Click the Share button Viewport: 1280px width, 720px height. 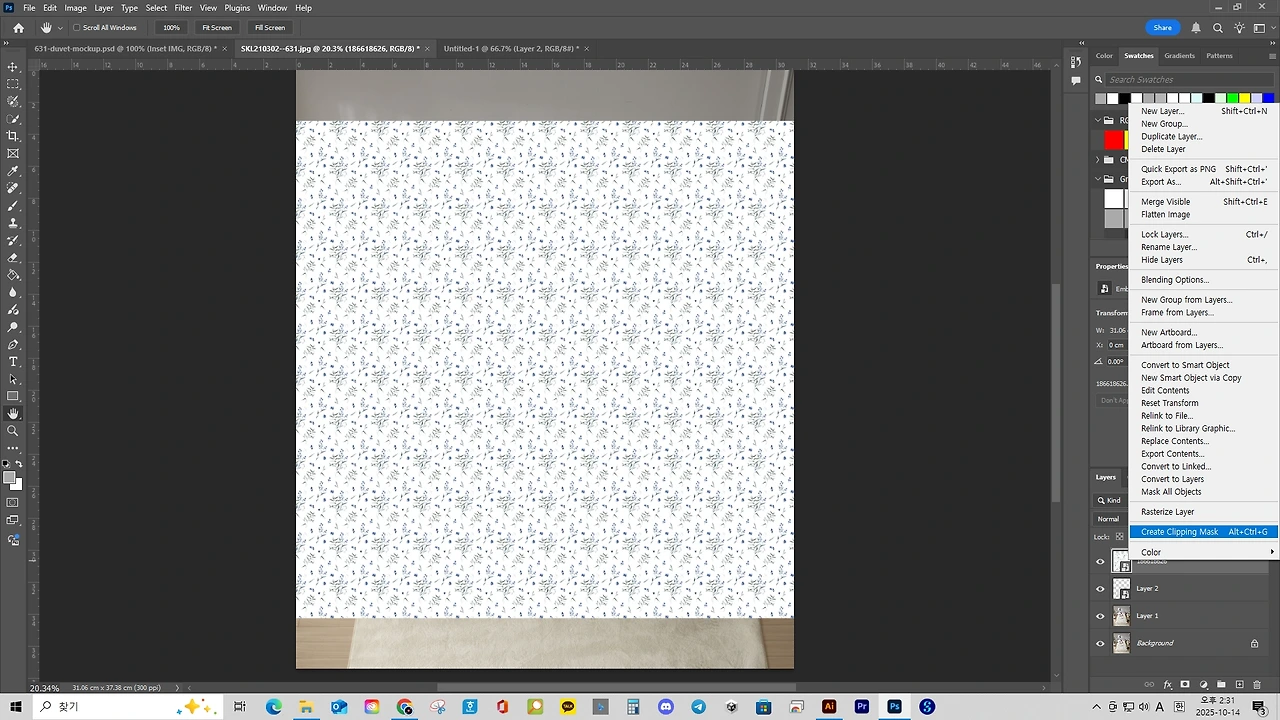coord(1162,27)
